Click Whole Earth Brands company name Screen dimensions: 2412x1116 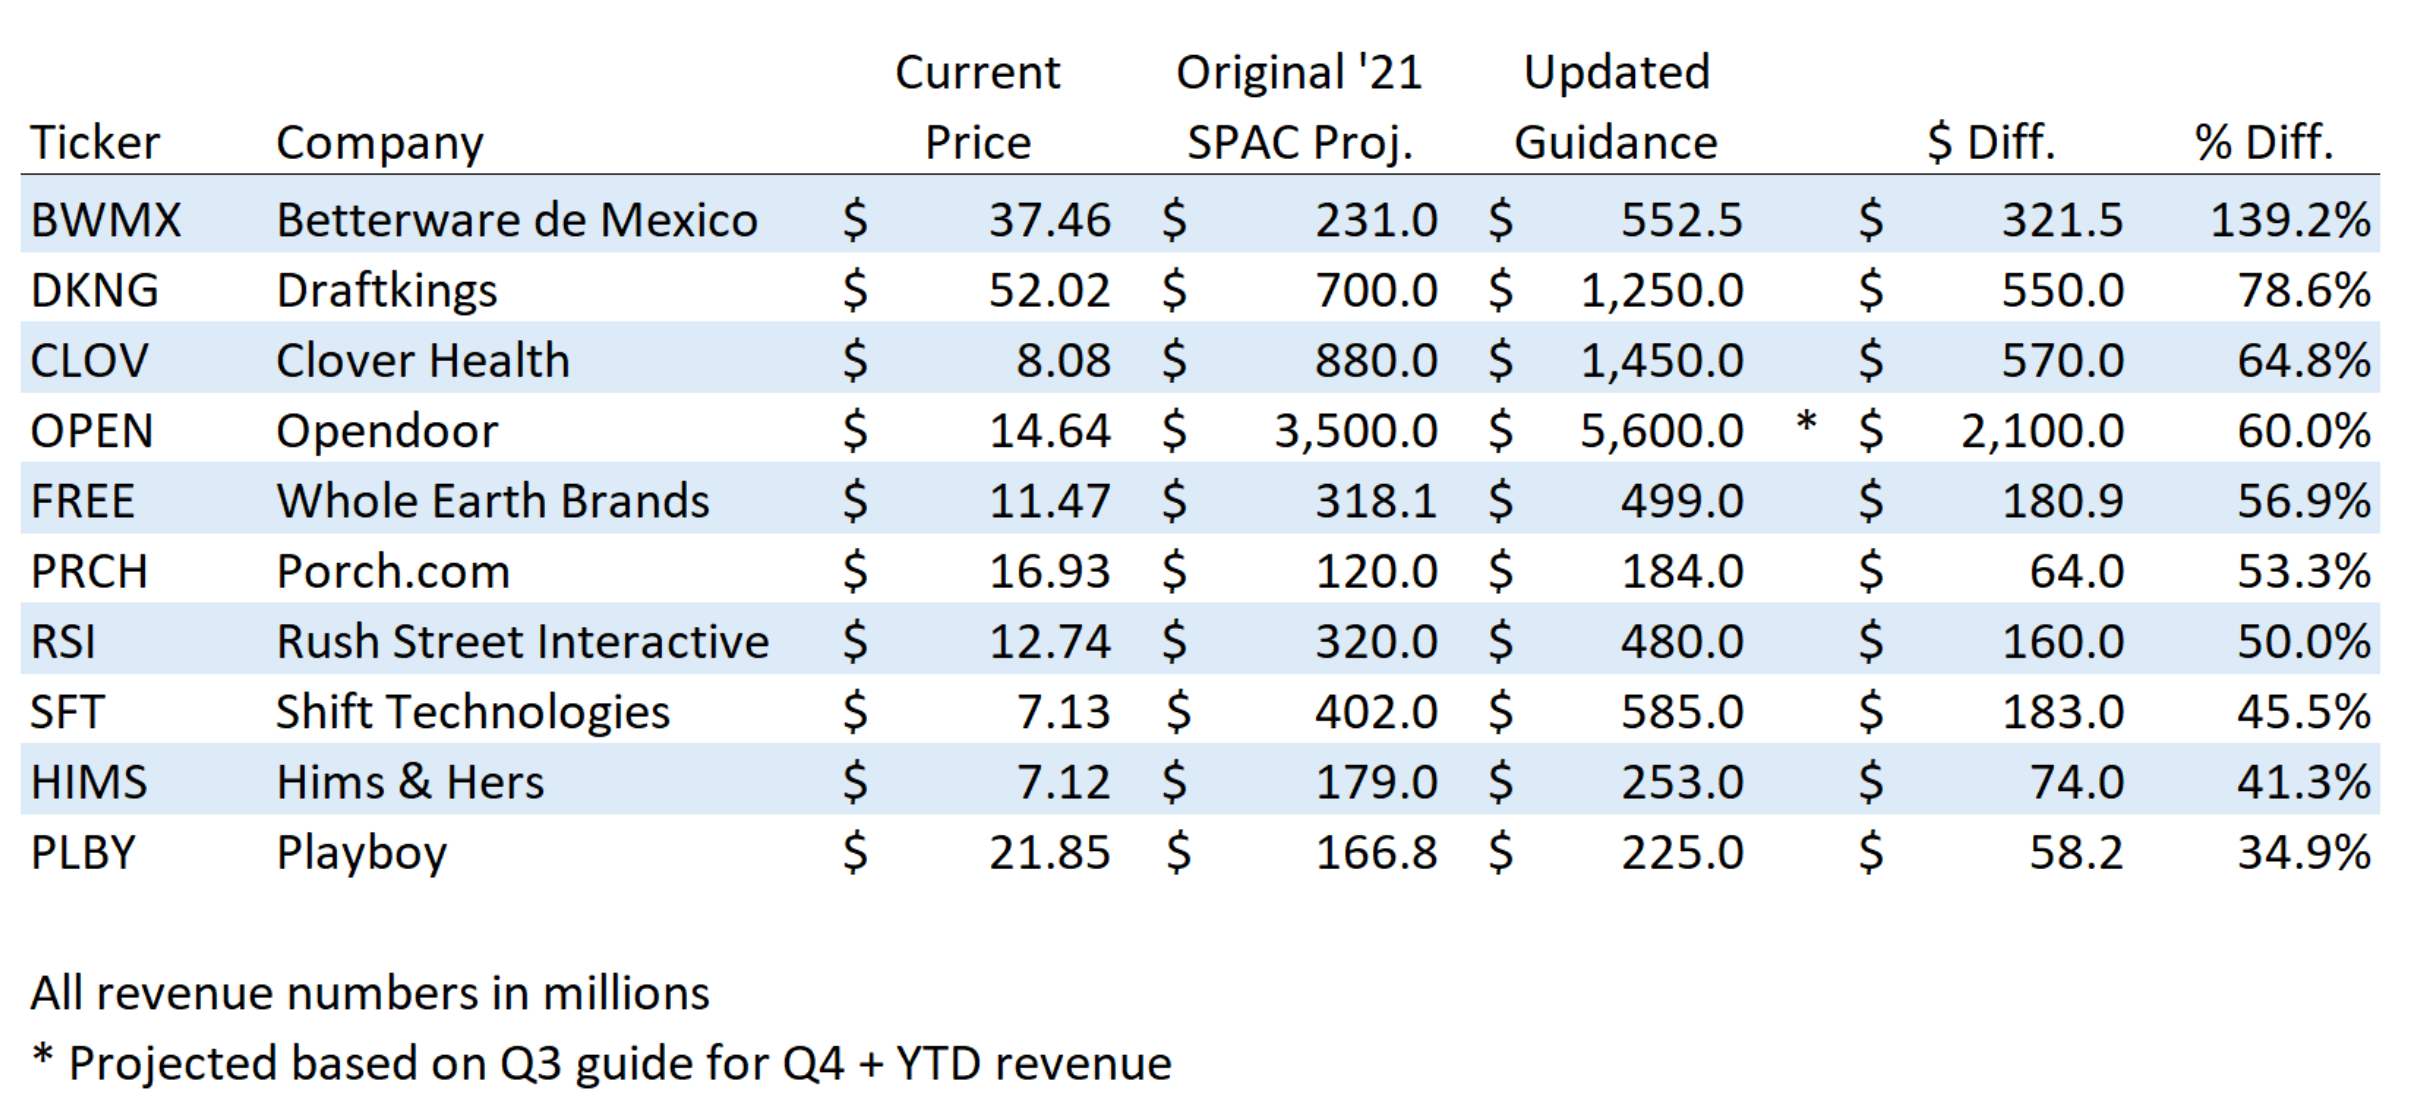coord(493,501)
